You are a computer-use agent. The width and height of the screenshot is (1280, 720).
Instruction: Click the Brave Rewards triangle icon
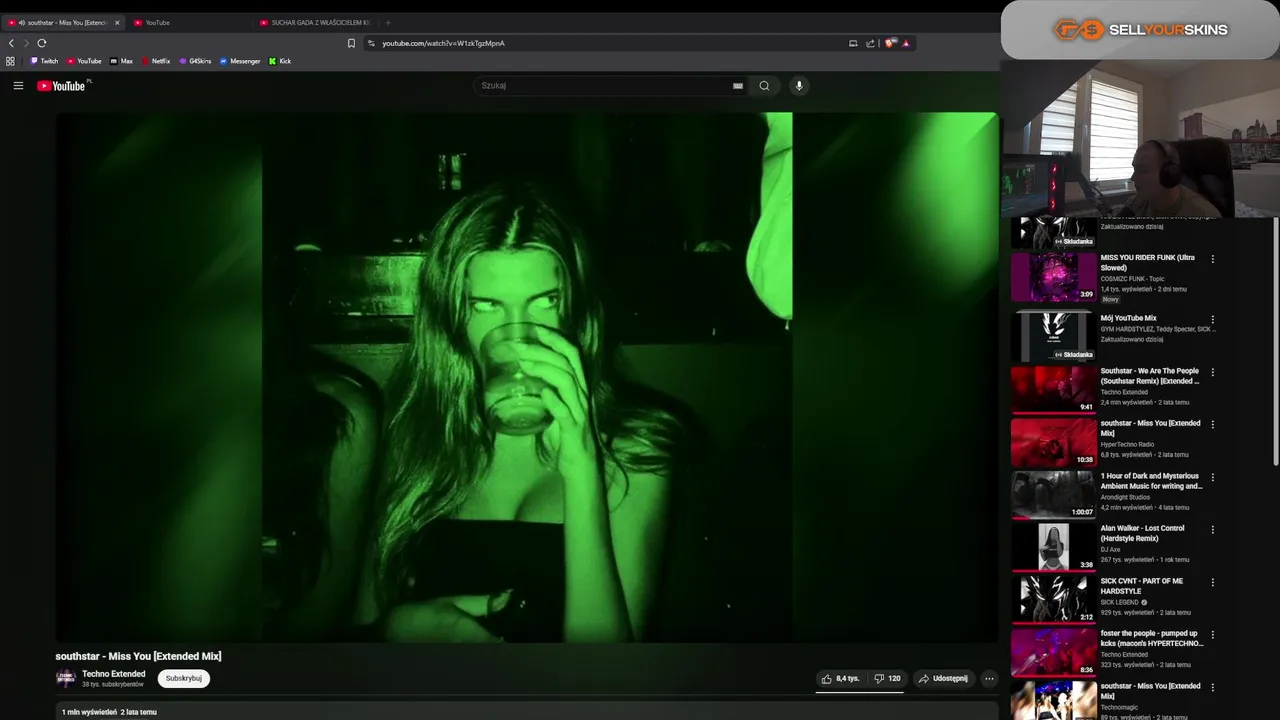coord(905,43)
